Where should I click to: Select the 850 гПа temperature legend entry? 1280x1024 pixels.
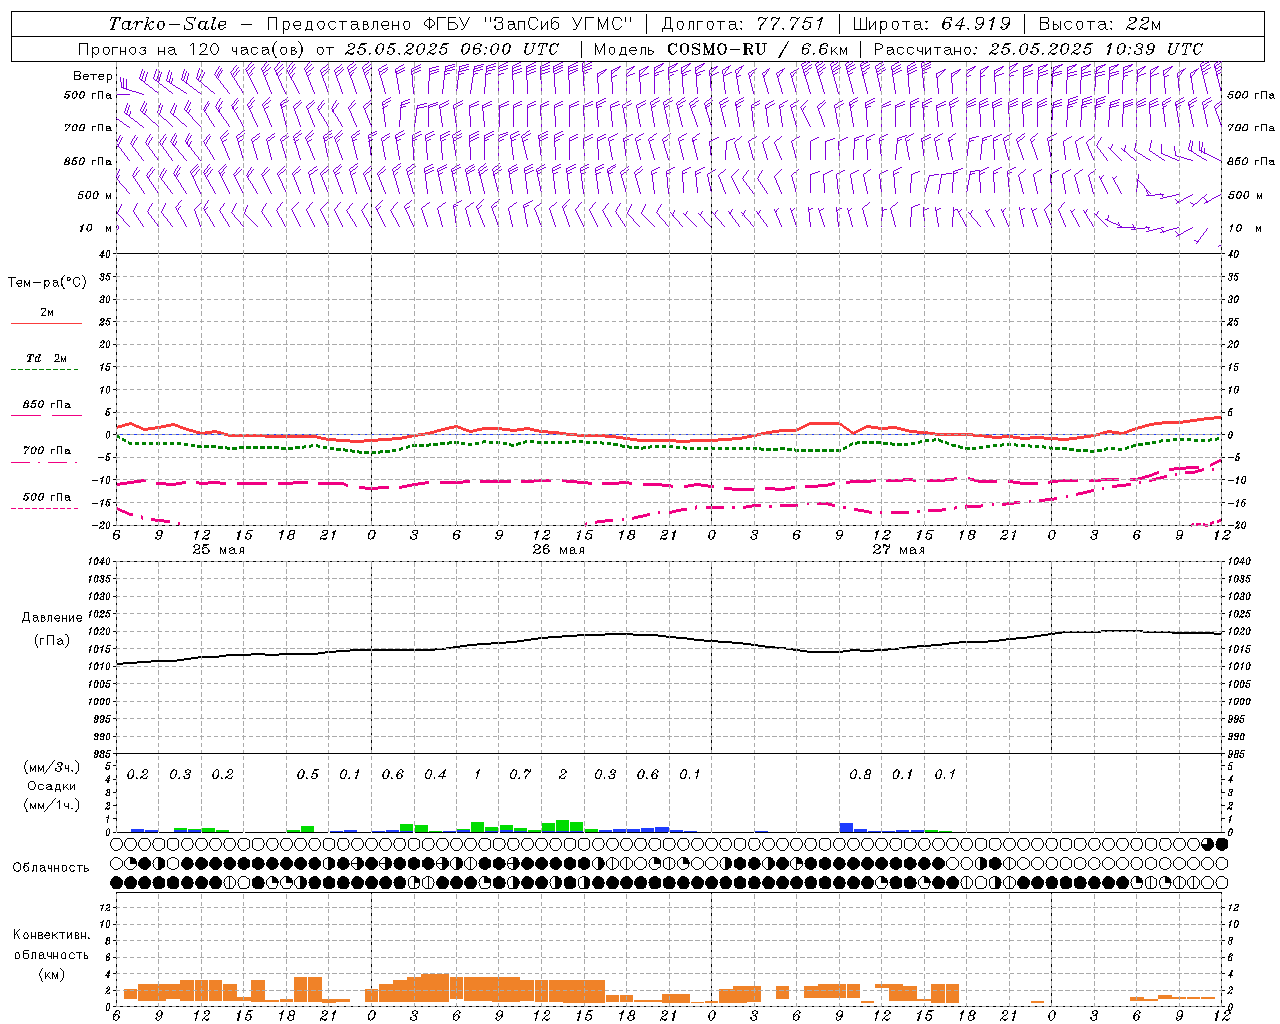coord(46,406)
